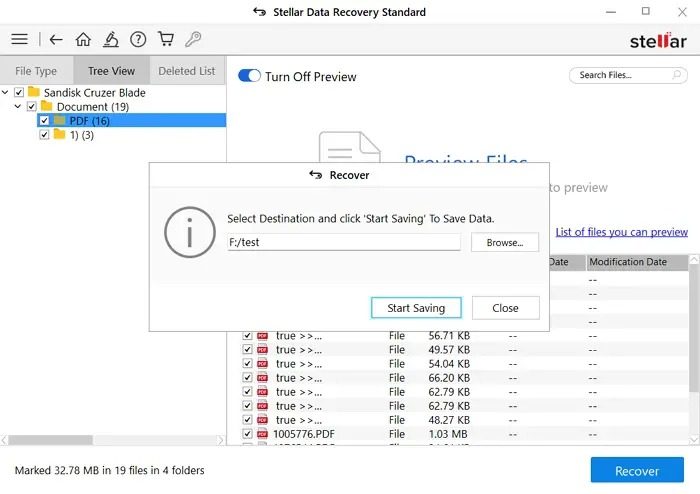
Task: Open the Home screen icon
Action: (83, 39)
